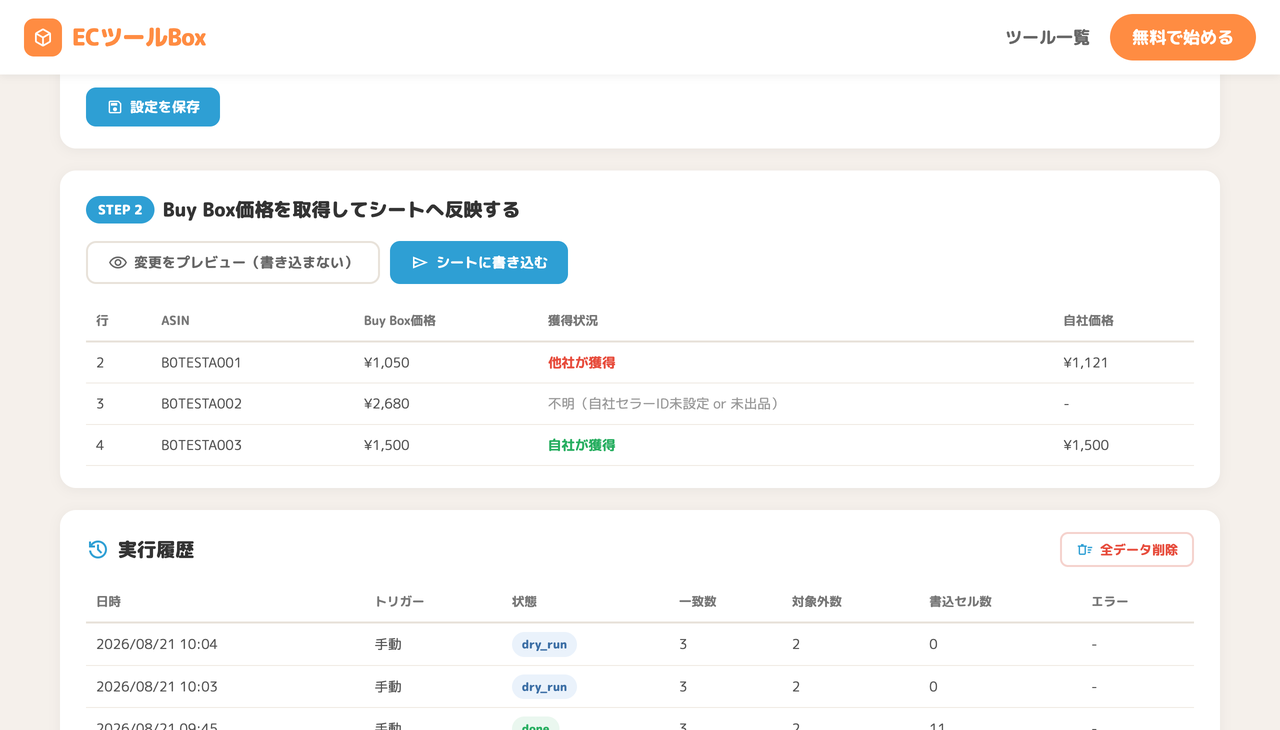
Task: Click the トリガー column header
Action: click(399, 602)
